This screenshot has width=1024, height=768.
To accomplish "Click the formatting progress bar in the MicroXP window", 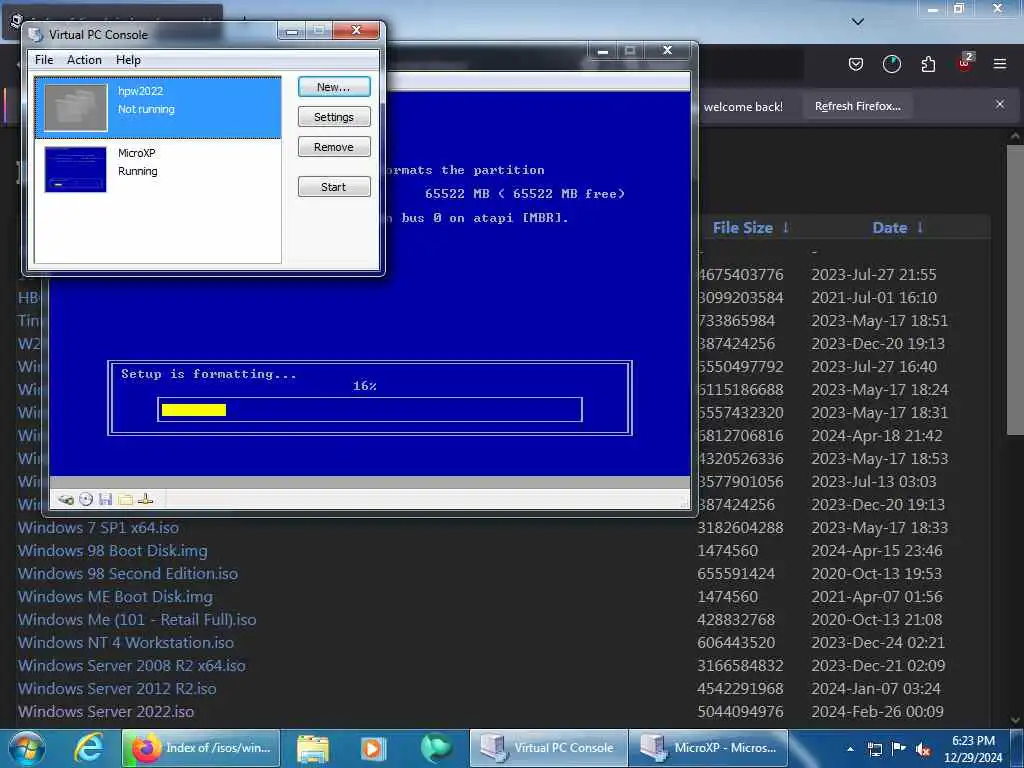I will tap(370, 409).
